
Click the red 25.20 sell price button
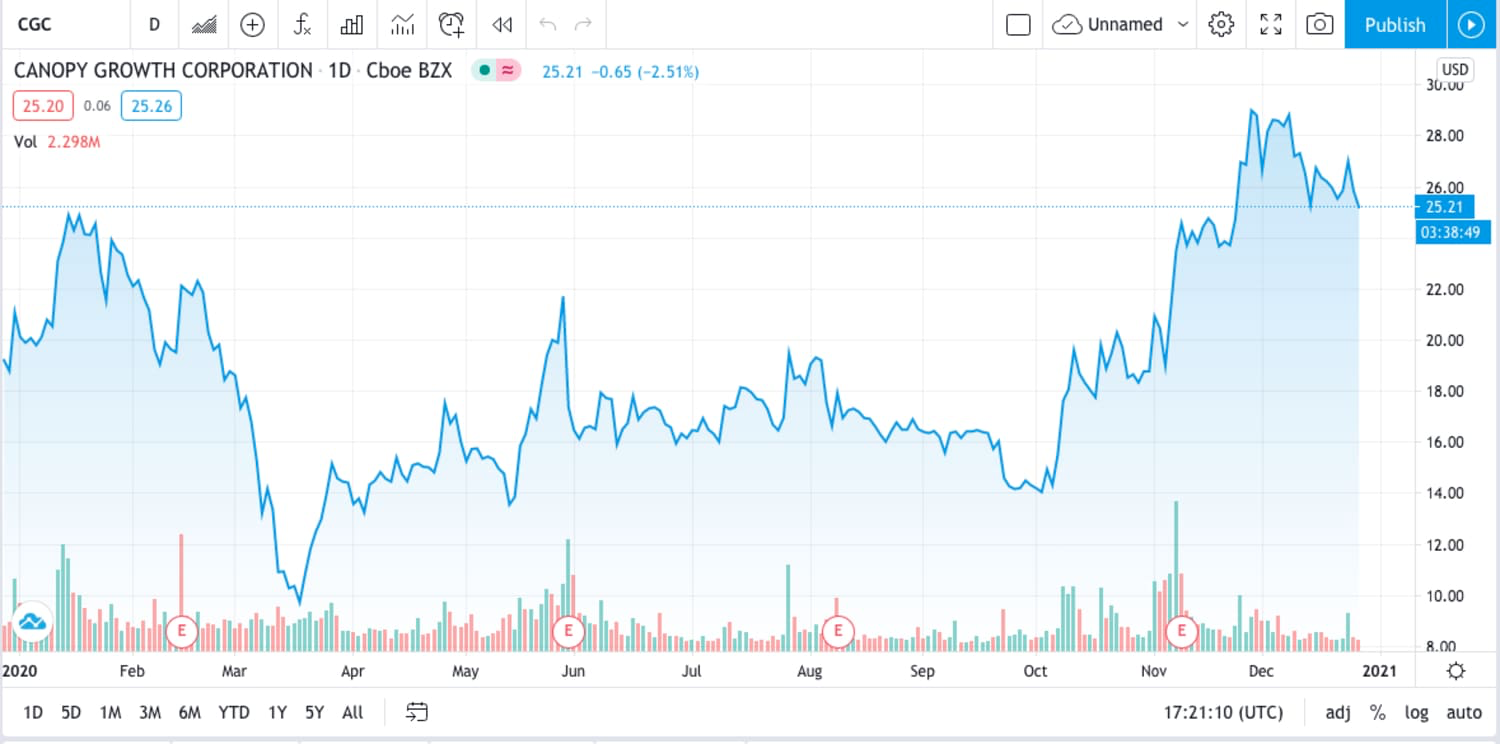point(42,105)
